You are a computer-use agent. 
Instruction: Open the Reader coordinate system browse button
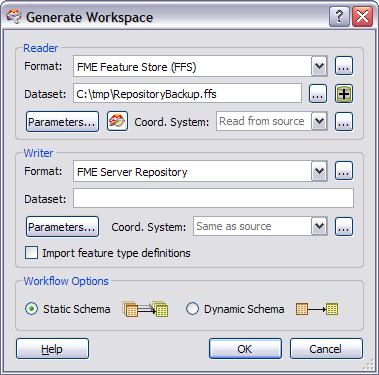click(x=344, y=121)
